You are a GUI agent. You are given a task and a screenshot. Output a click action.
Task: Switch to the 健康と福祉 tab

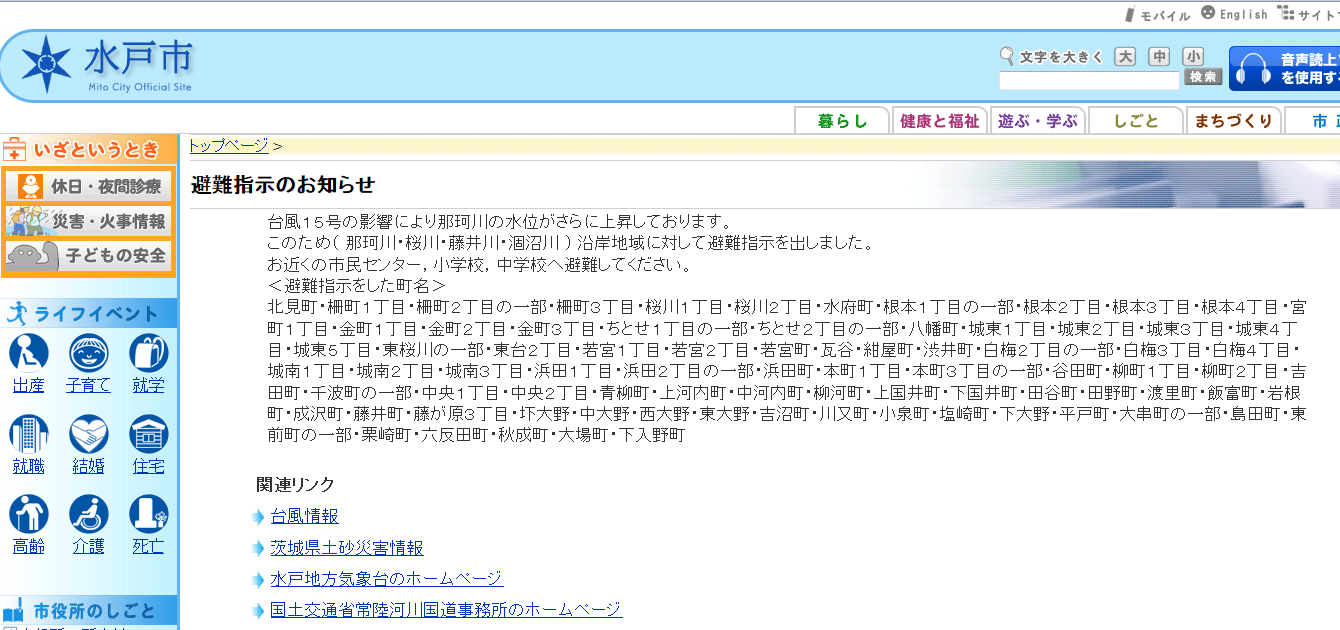[x=939, y=121]
